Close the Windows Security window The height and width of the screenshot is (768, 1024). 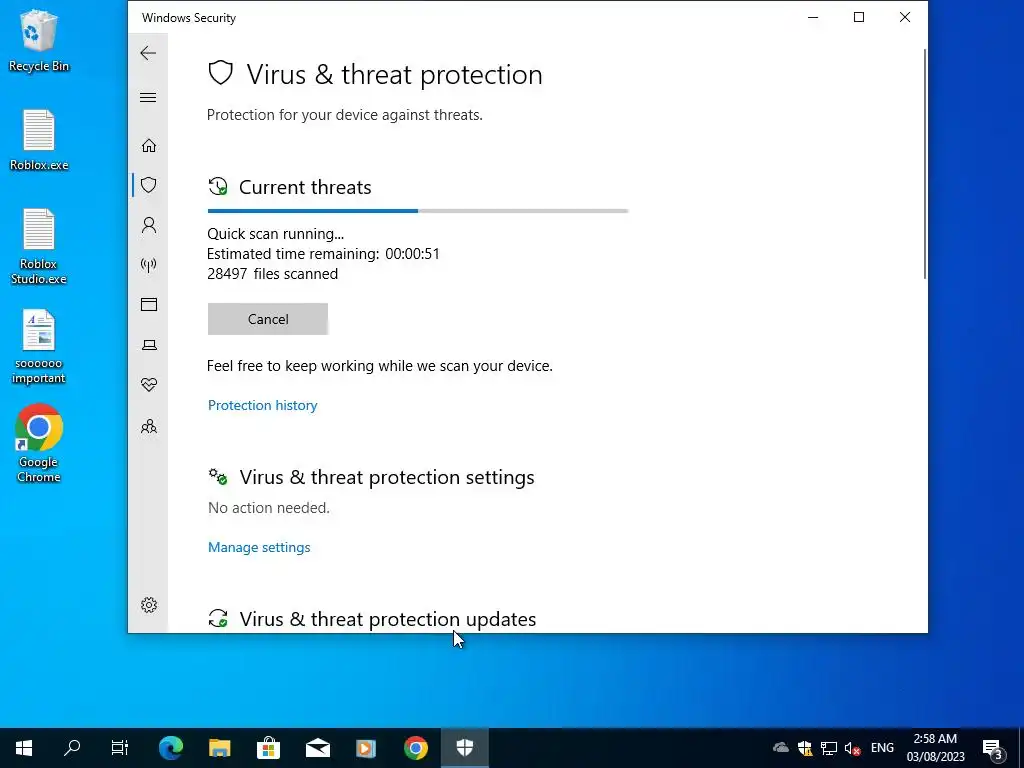point(904,18)
